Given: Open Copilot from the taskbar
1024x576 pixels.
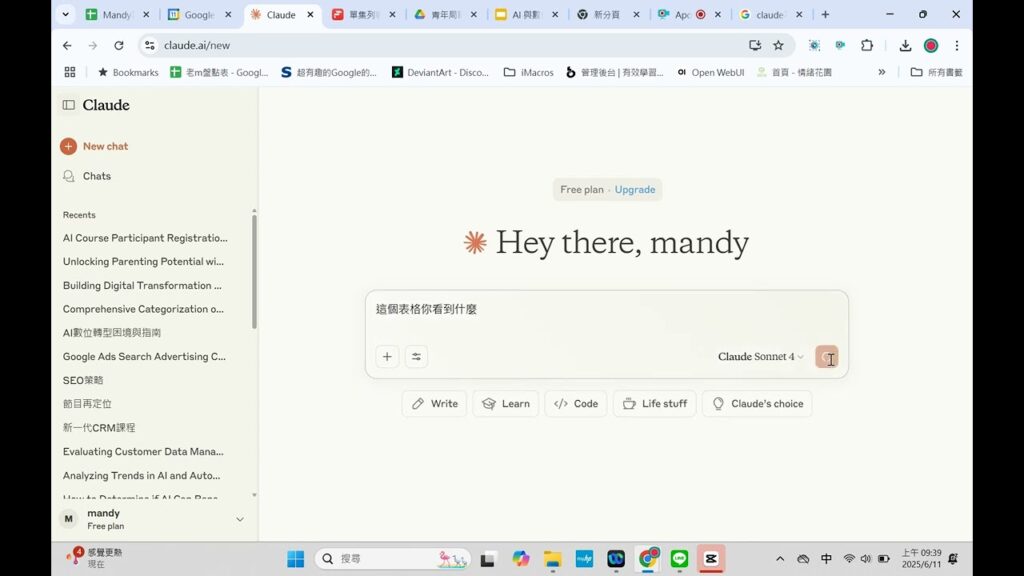Looking at the screenshot, I should 520,559.
